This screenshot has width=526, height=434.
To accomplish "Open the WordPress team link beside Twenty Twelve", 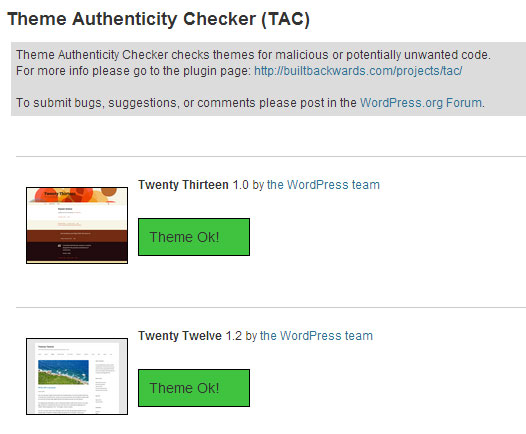I will point(316,336).
